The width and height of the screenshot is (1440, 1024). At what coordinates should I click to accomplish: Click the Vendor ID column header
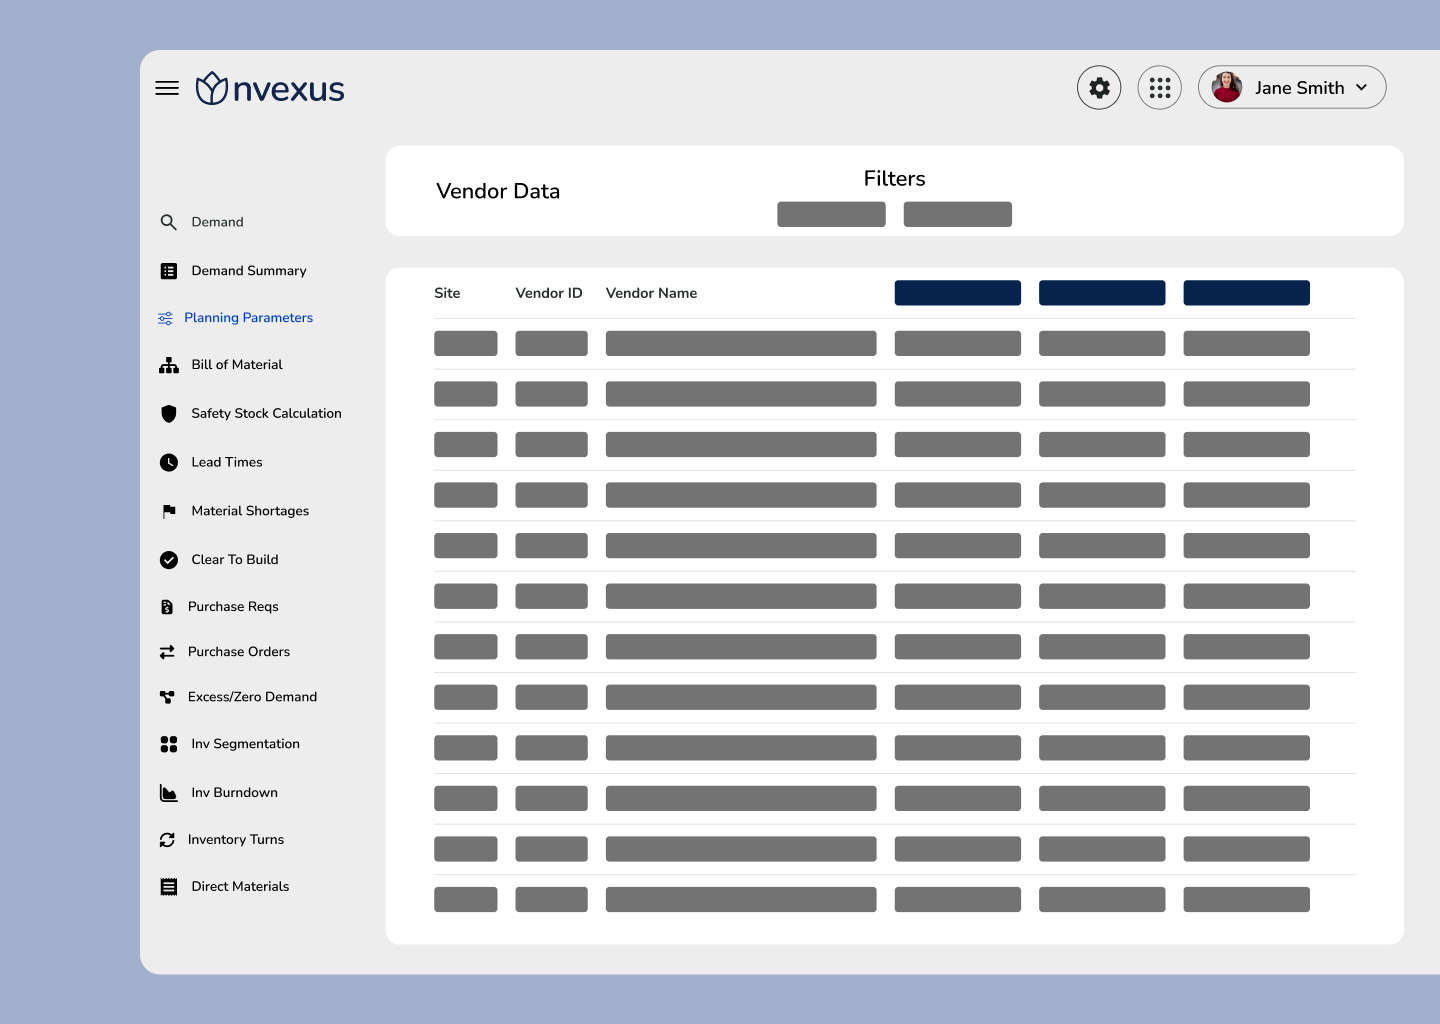[549, 293]
